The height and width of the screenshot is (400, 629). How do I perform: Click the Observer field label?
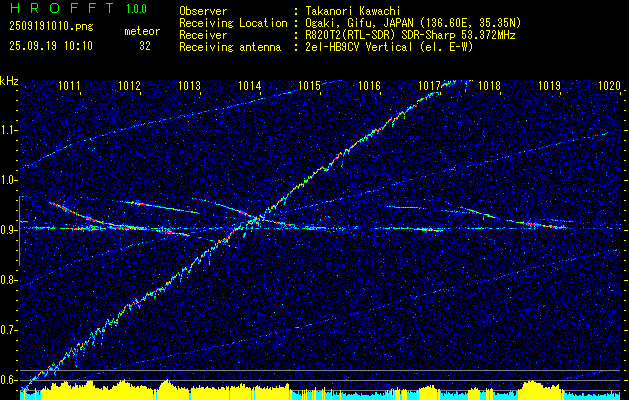point(203,11)
